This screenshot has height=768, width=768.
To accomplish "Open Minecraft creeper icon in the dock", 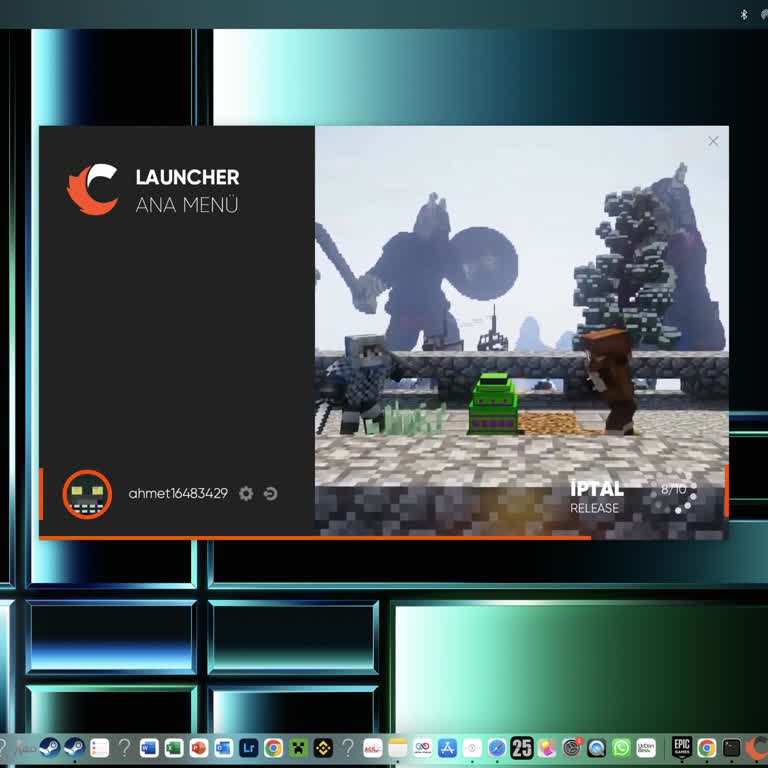I will 298,748.
